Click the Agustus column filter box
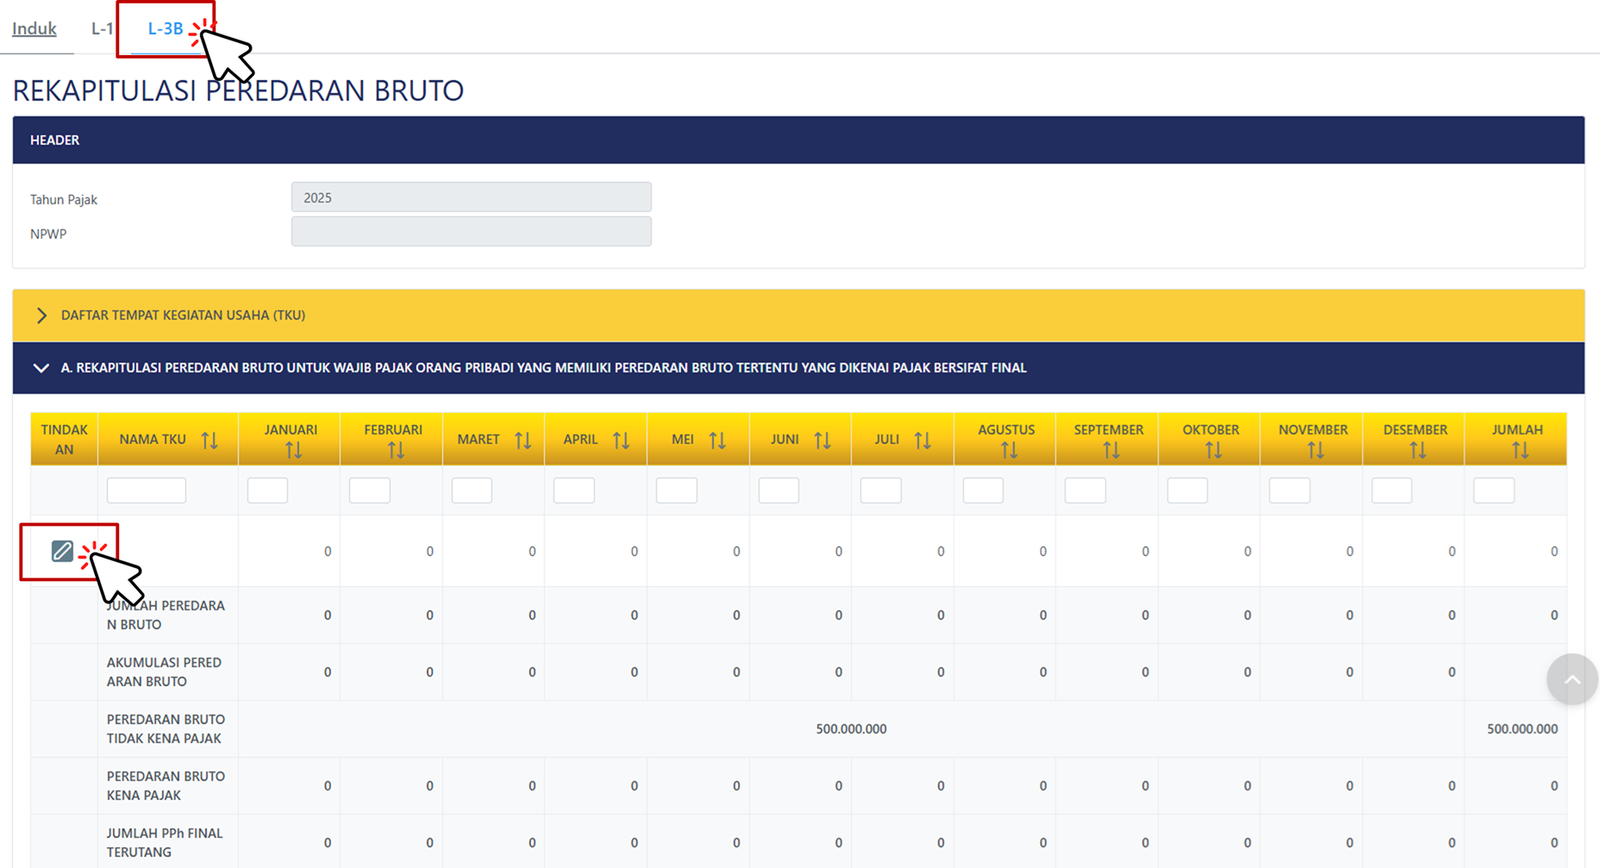This screenshot has width=1600, height=868. click(983, 491)
